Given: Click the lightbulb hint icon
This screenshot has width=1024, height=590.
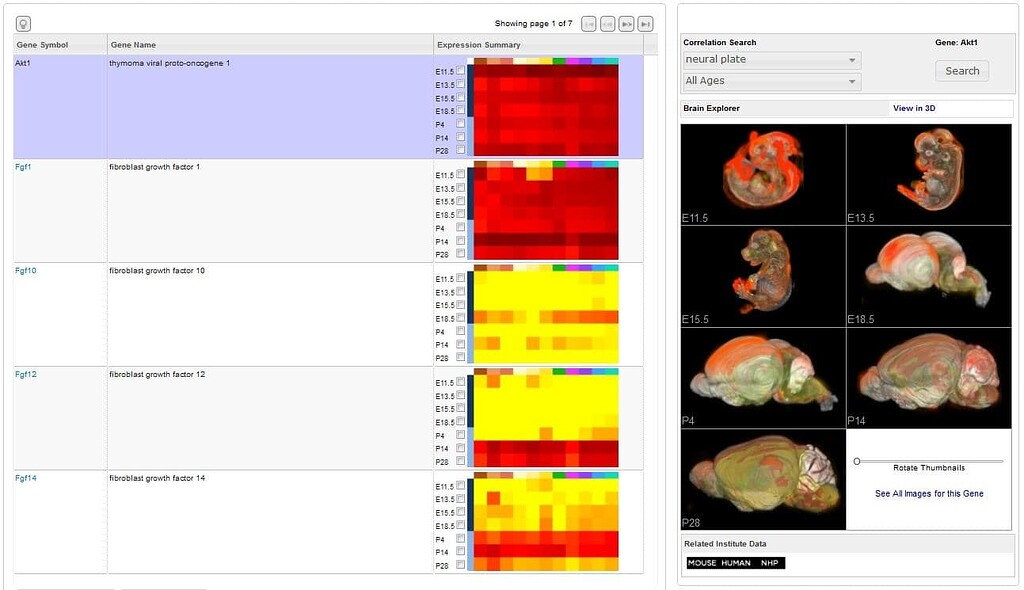Looking at the screenshot, I should tap(23, 24).
